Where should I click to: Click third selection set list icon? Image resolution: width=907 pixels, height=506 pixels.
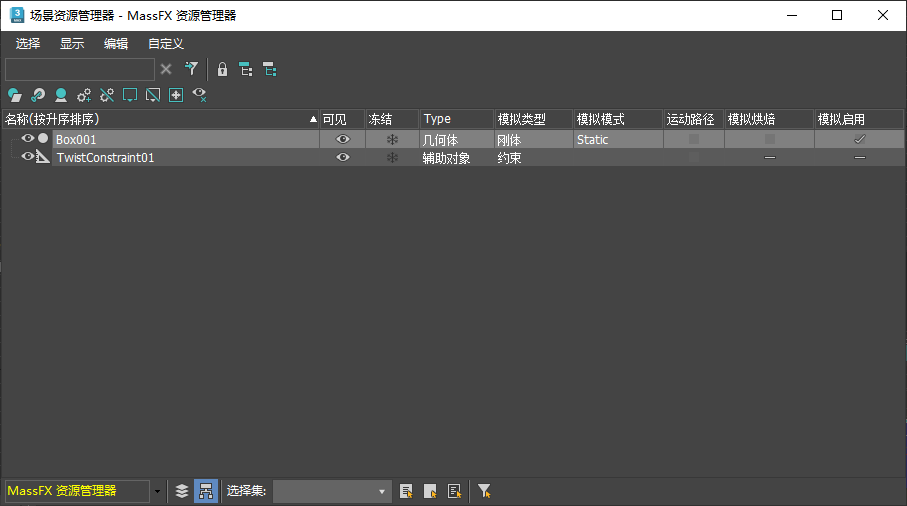[455, 491]
